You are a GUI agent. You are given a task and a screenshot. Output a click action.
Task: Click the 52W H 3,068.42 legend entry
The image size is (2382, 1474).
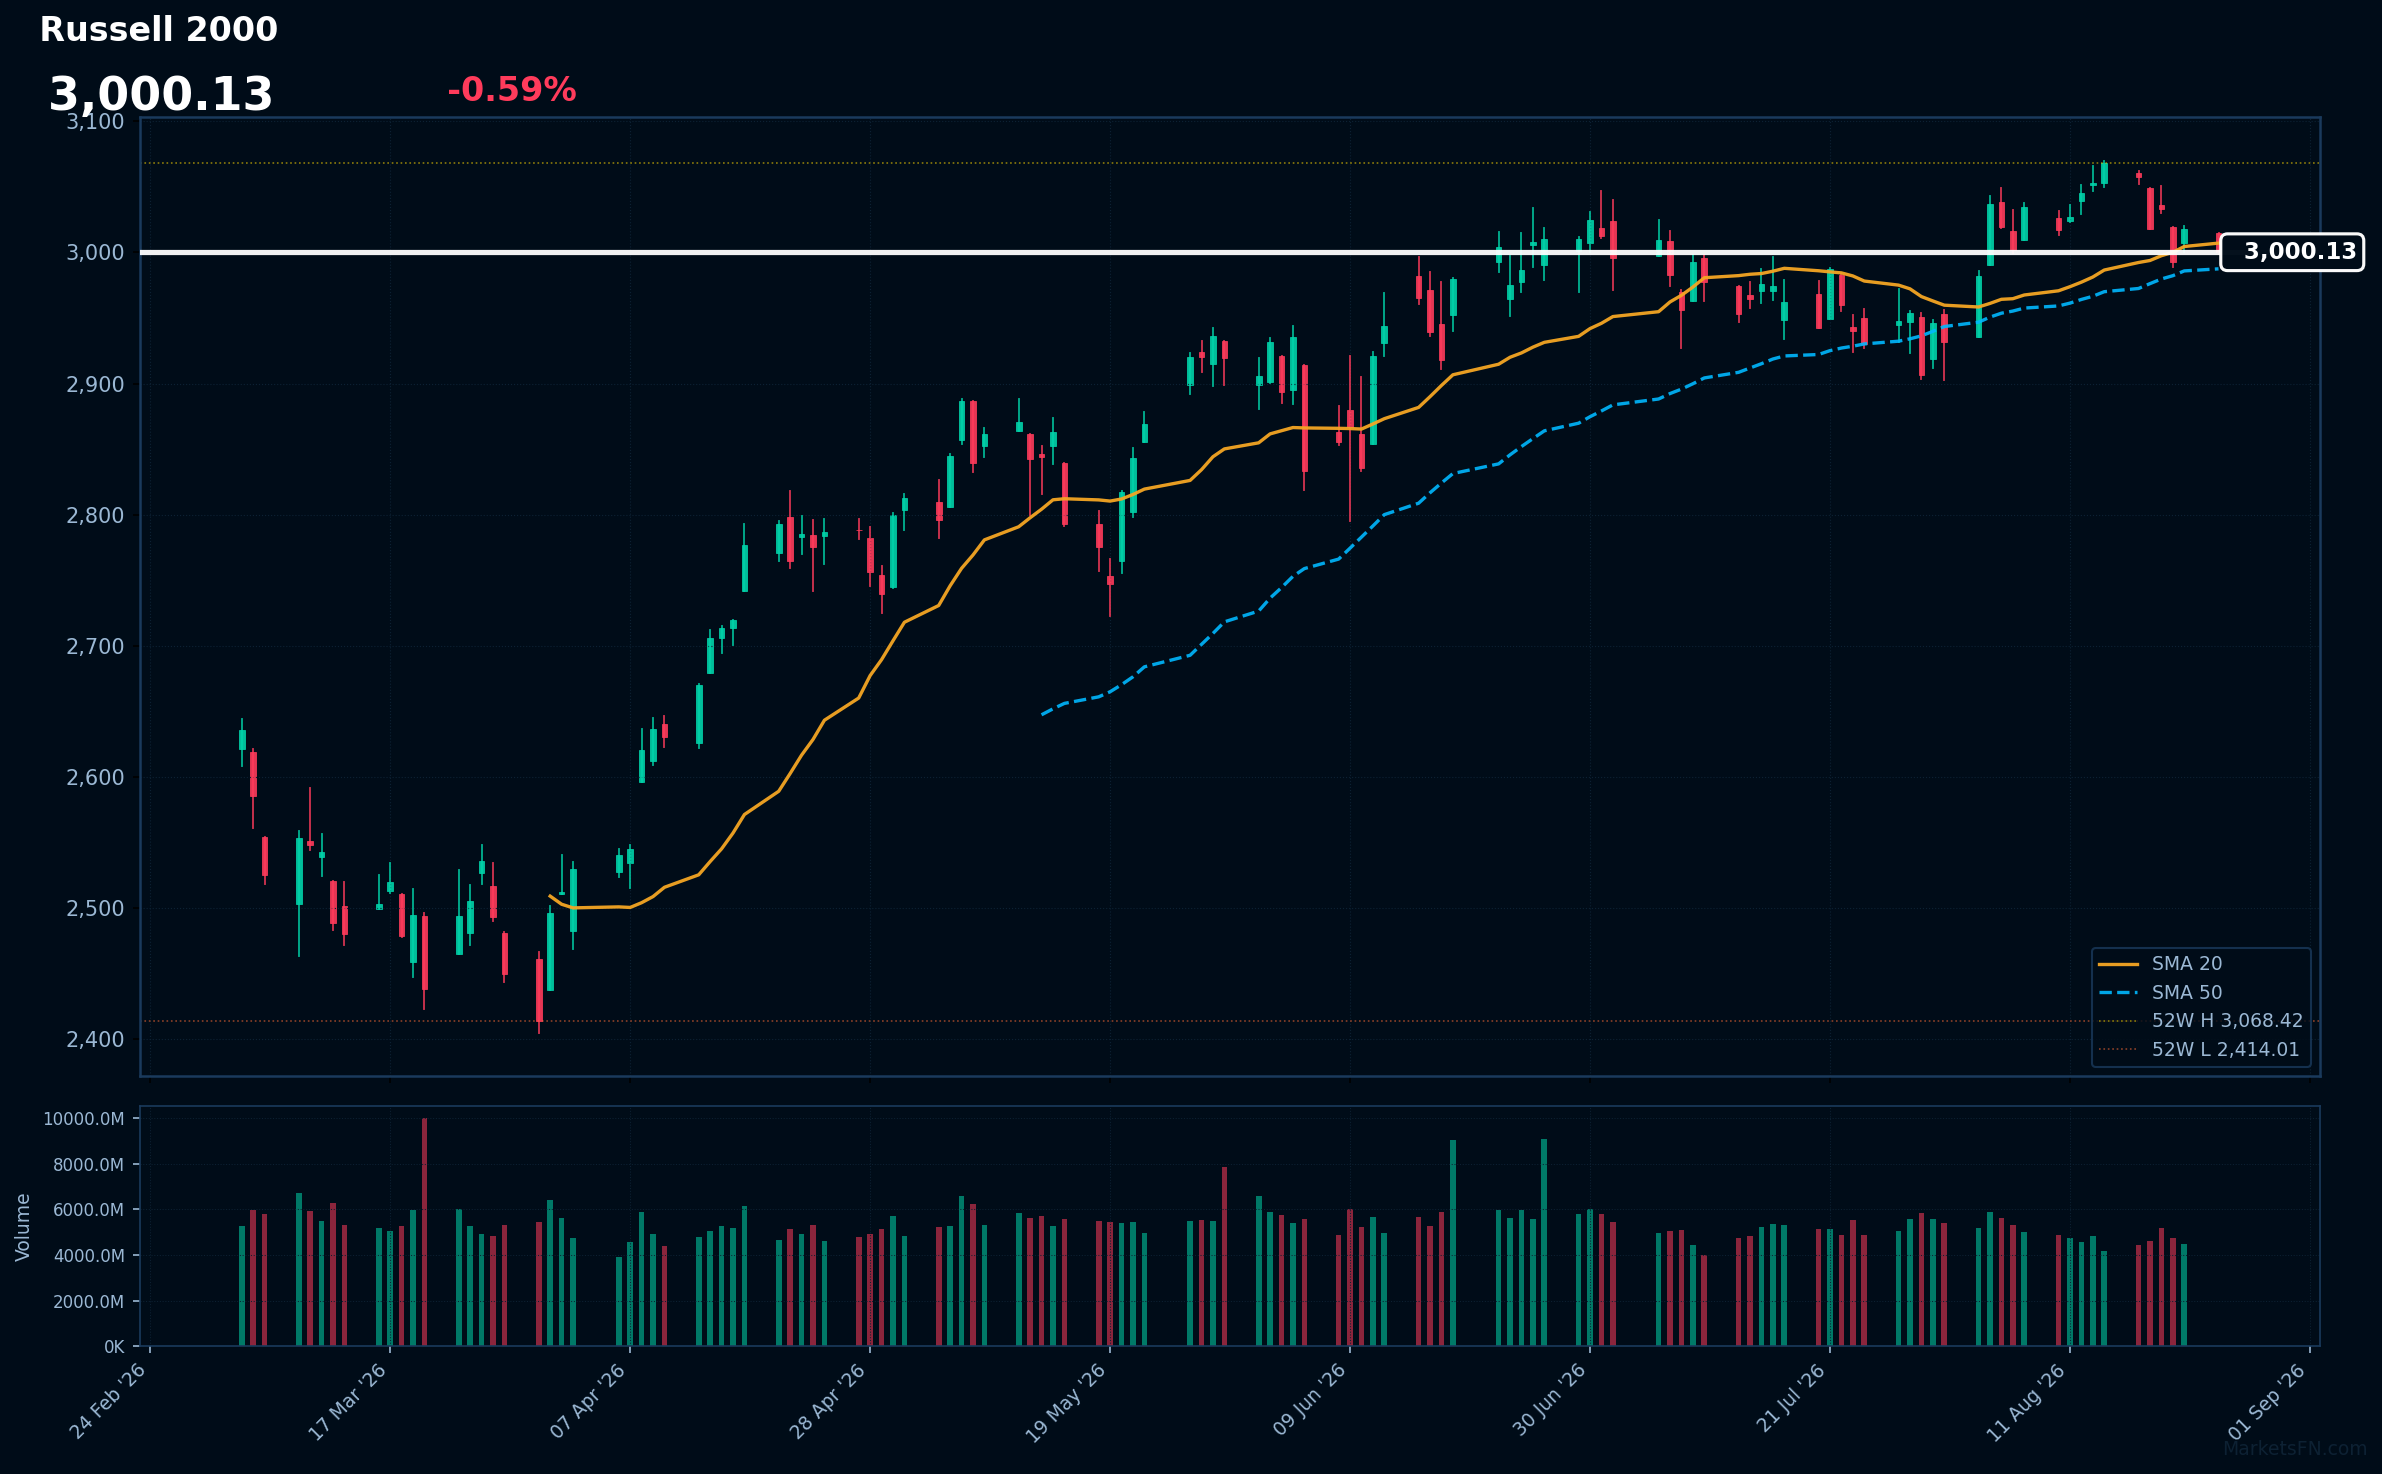click(x=2200, y=1021)
